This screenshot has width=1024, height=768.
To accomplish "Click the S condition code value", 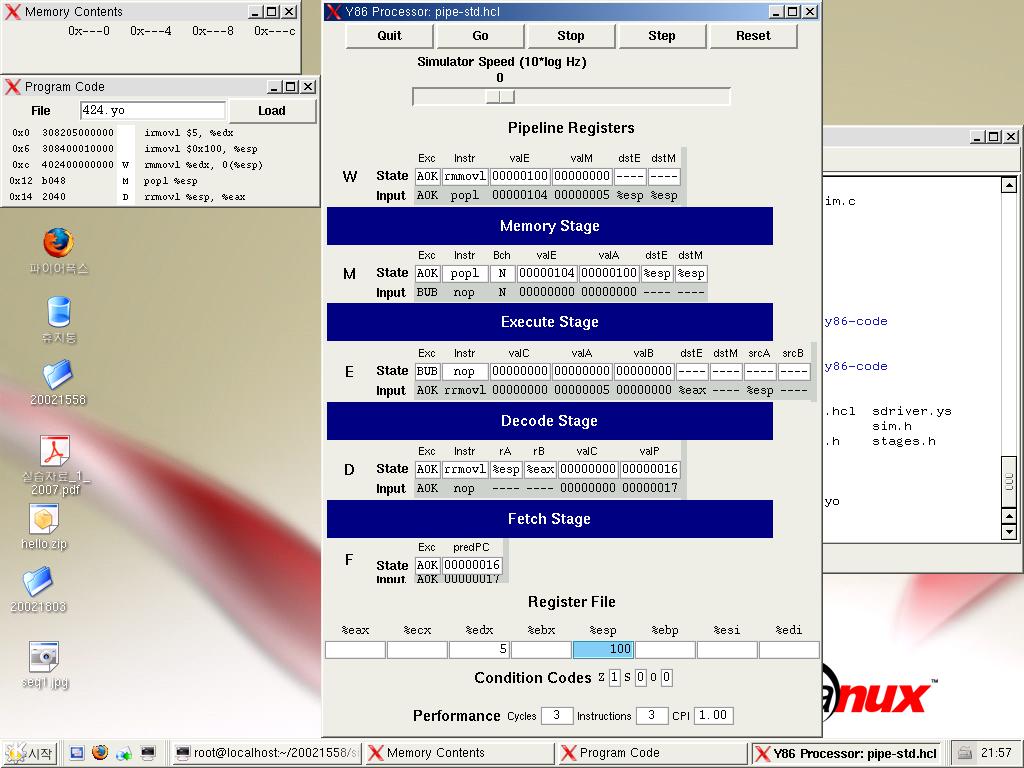I will tap(640, 678).
